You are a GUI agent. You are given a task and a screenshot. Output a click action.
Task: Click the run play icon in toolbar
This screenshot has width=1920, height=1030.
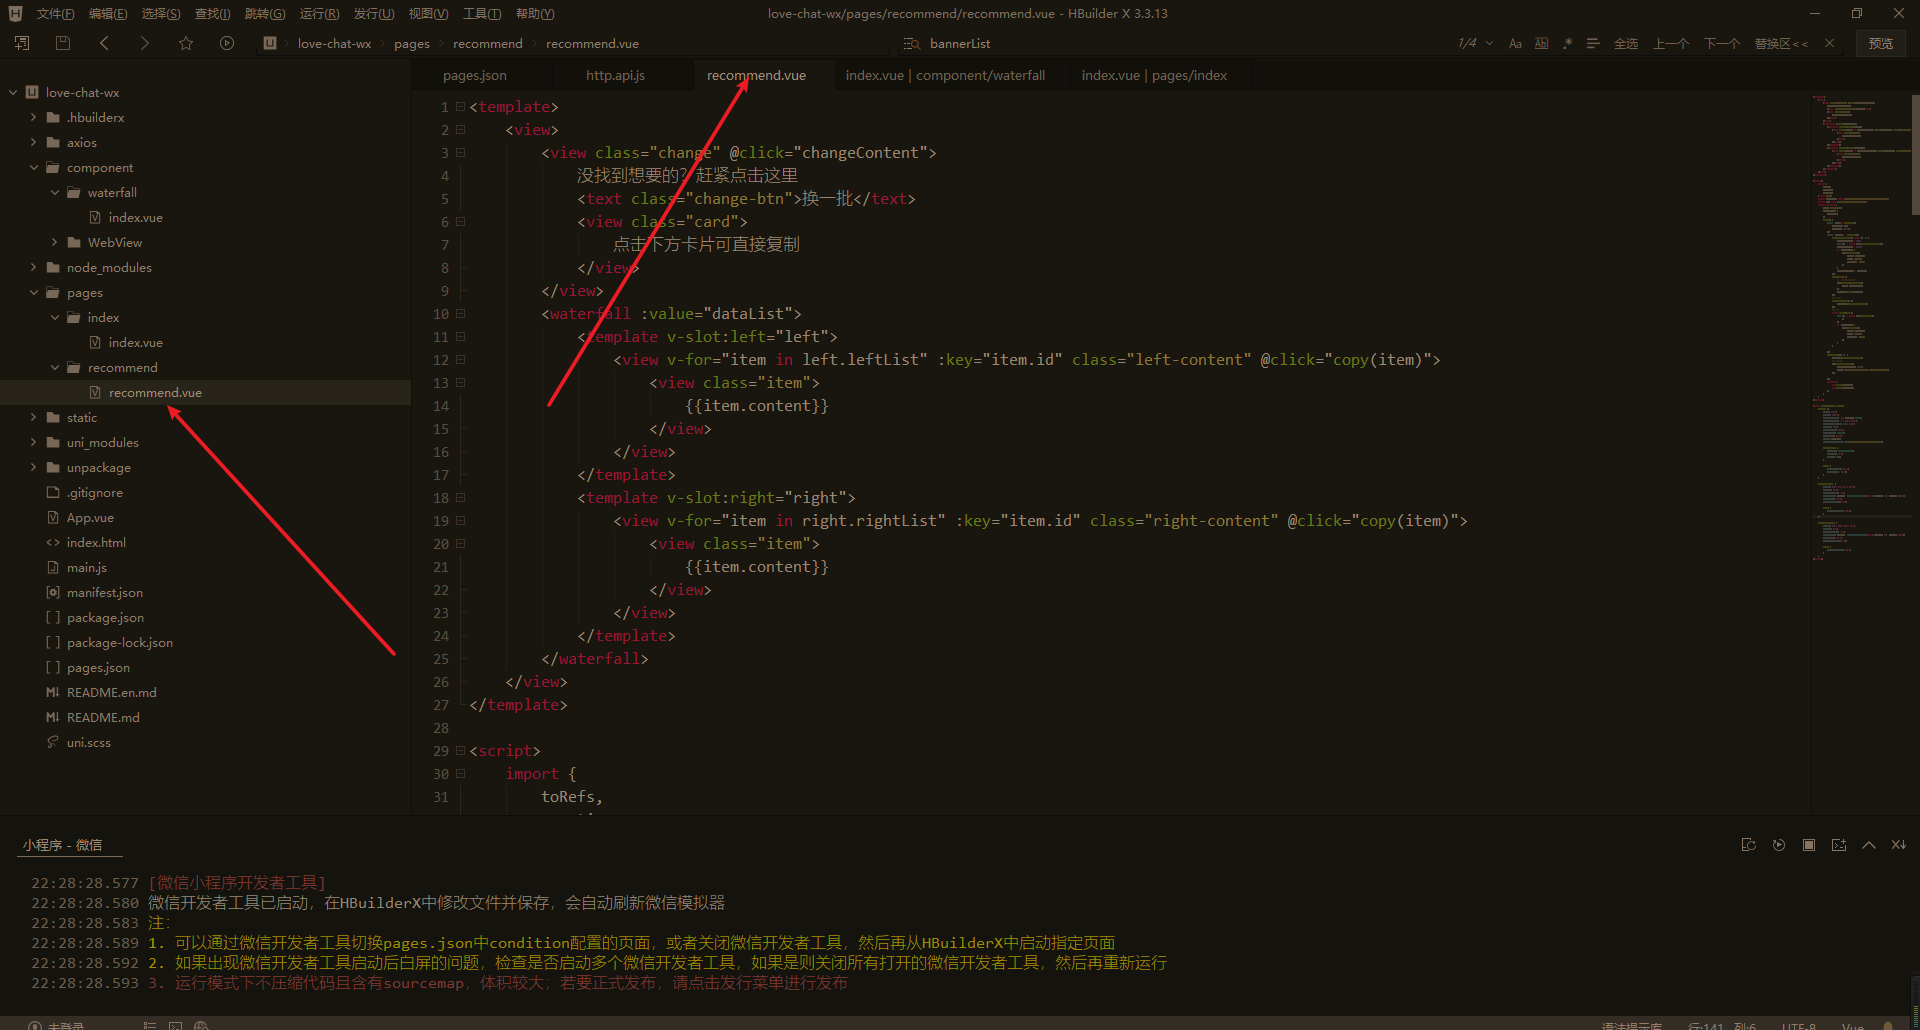pyautogui.click(x=227, y=43)
